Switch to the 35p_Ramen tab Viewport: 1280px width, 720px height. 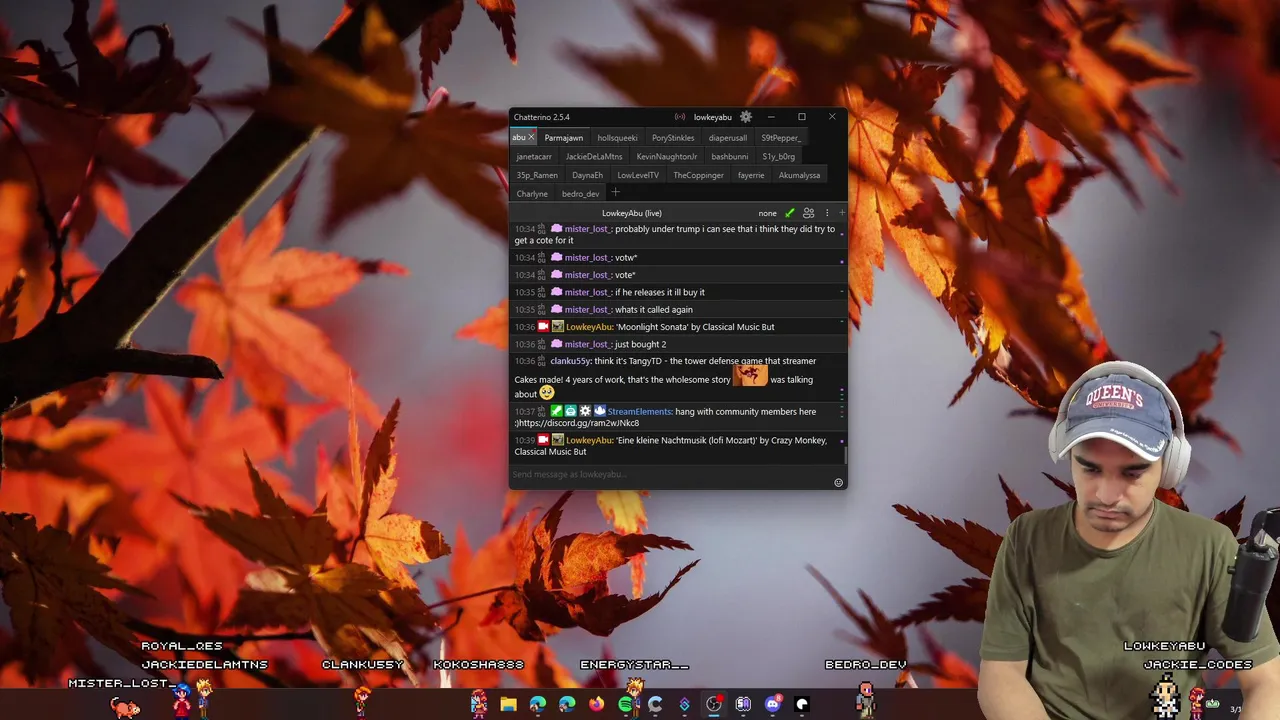(x=537, y=175)
